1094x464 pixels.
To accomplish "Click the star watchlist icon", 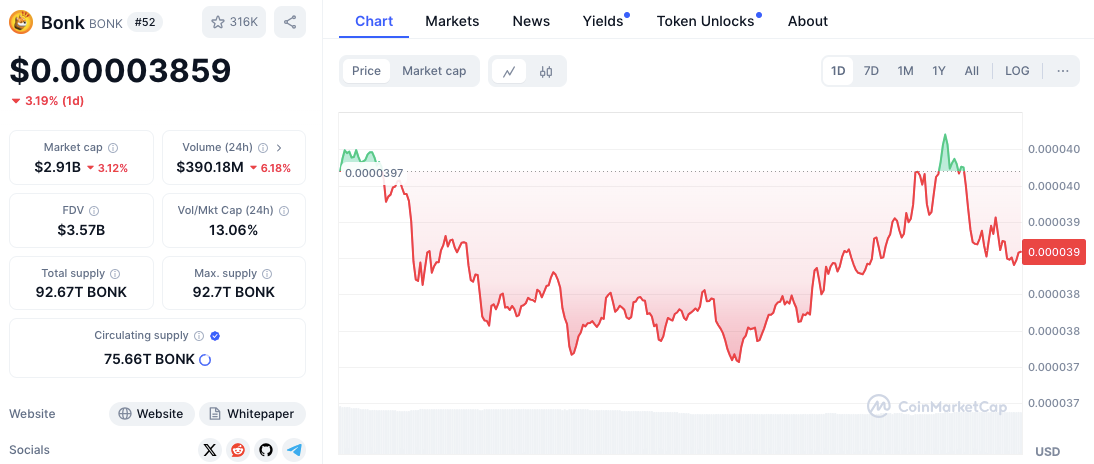I will (217, 22).
